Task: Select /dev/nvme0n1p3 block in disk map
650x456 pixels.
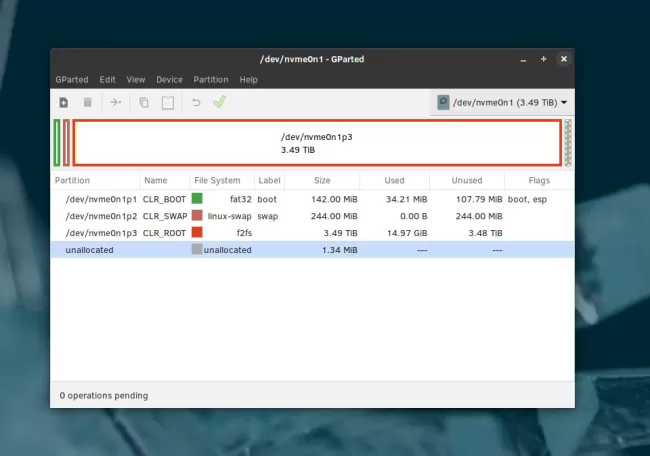Action: point(316,142)
